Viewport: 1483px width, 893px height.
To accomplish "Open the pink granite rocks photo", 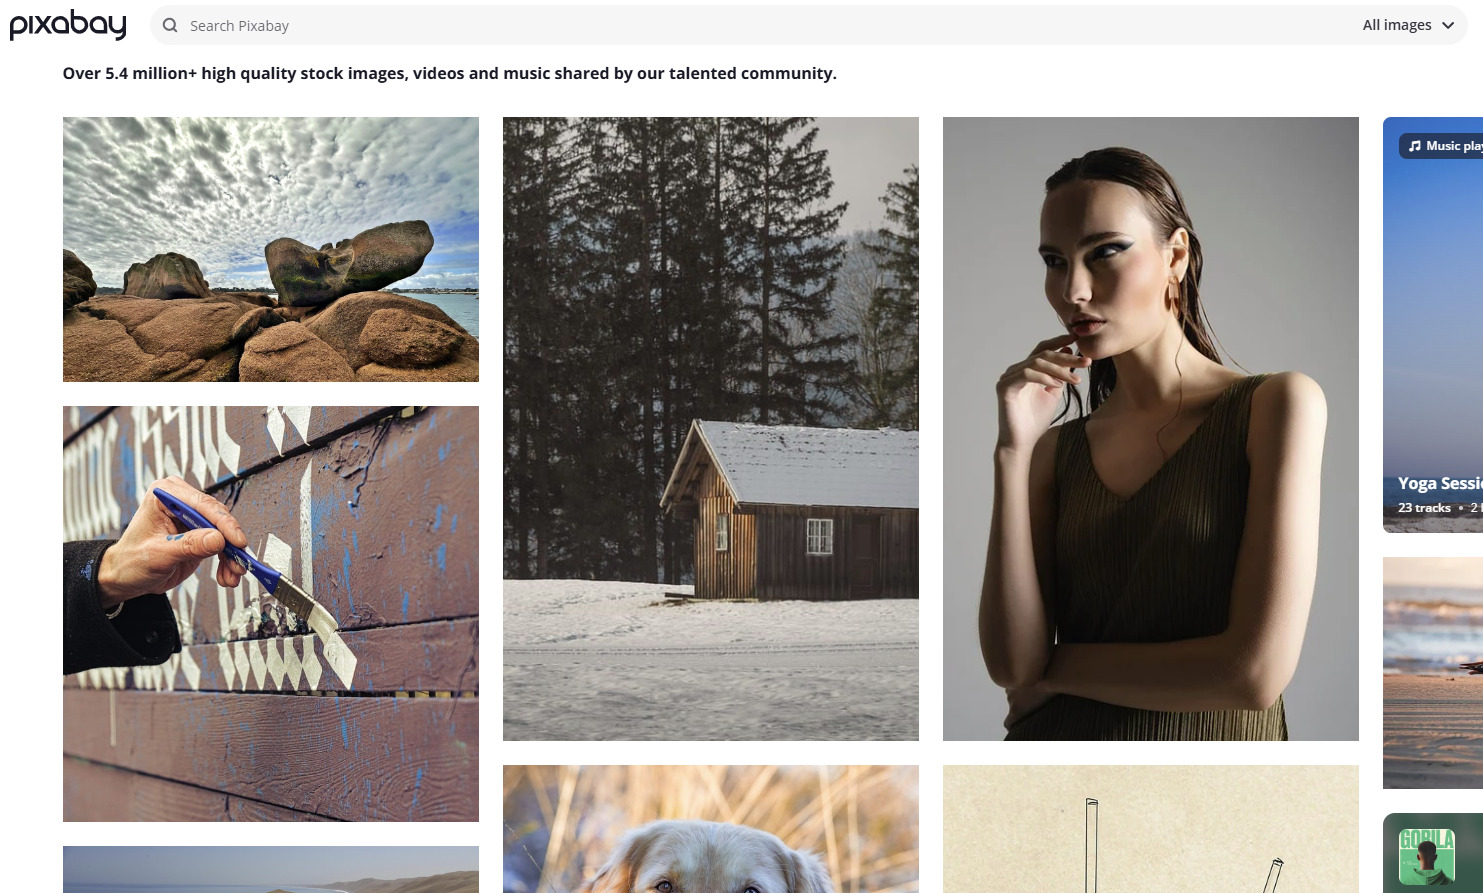I will (x=271, y=249).
